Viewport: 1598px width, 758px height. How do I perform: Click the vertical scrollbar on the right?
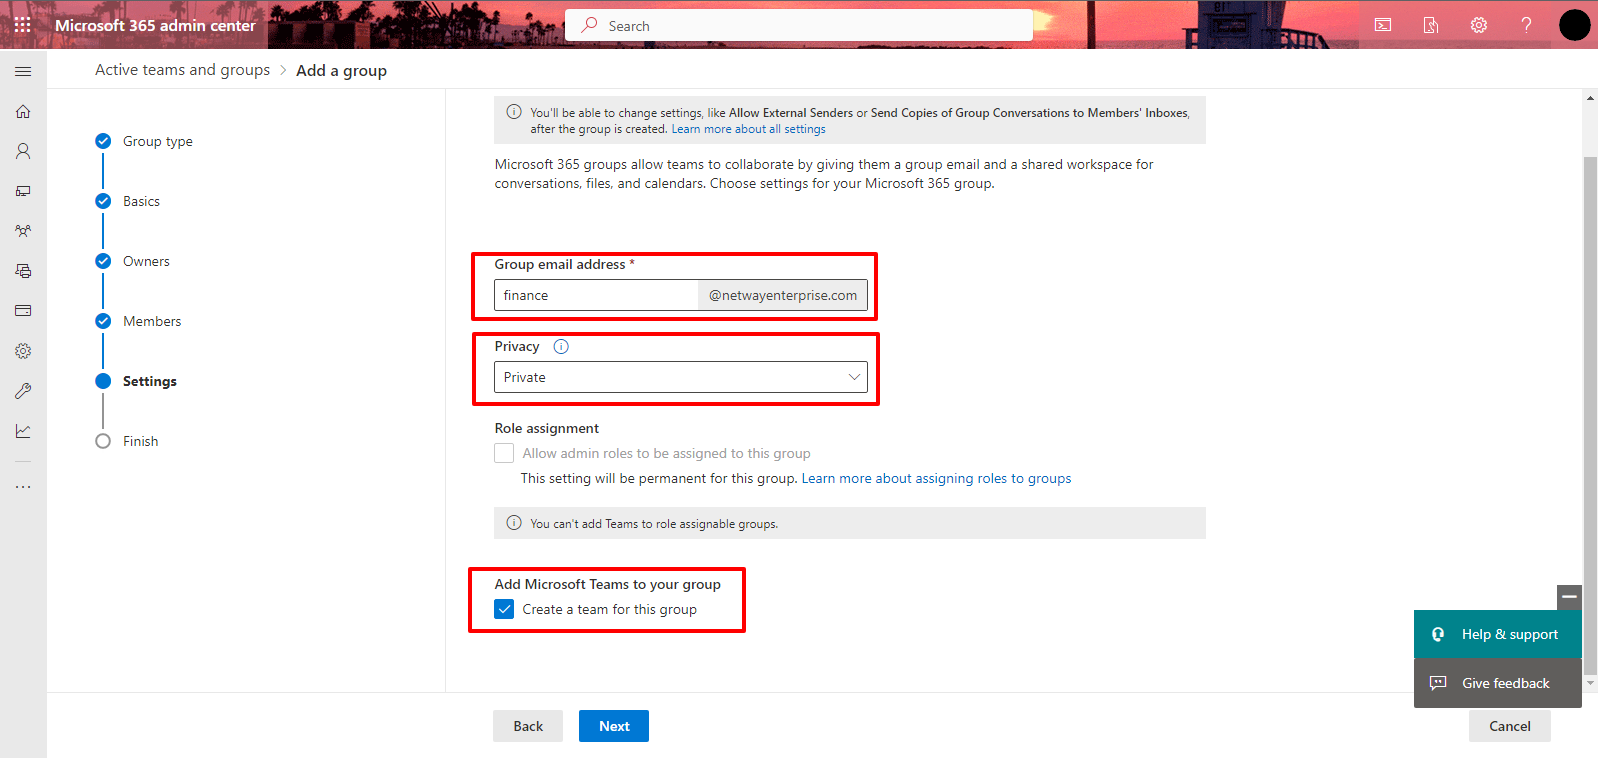[1590, 400]
